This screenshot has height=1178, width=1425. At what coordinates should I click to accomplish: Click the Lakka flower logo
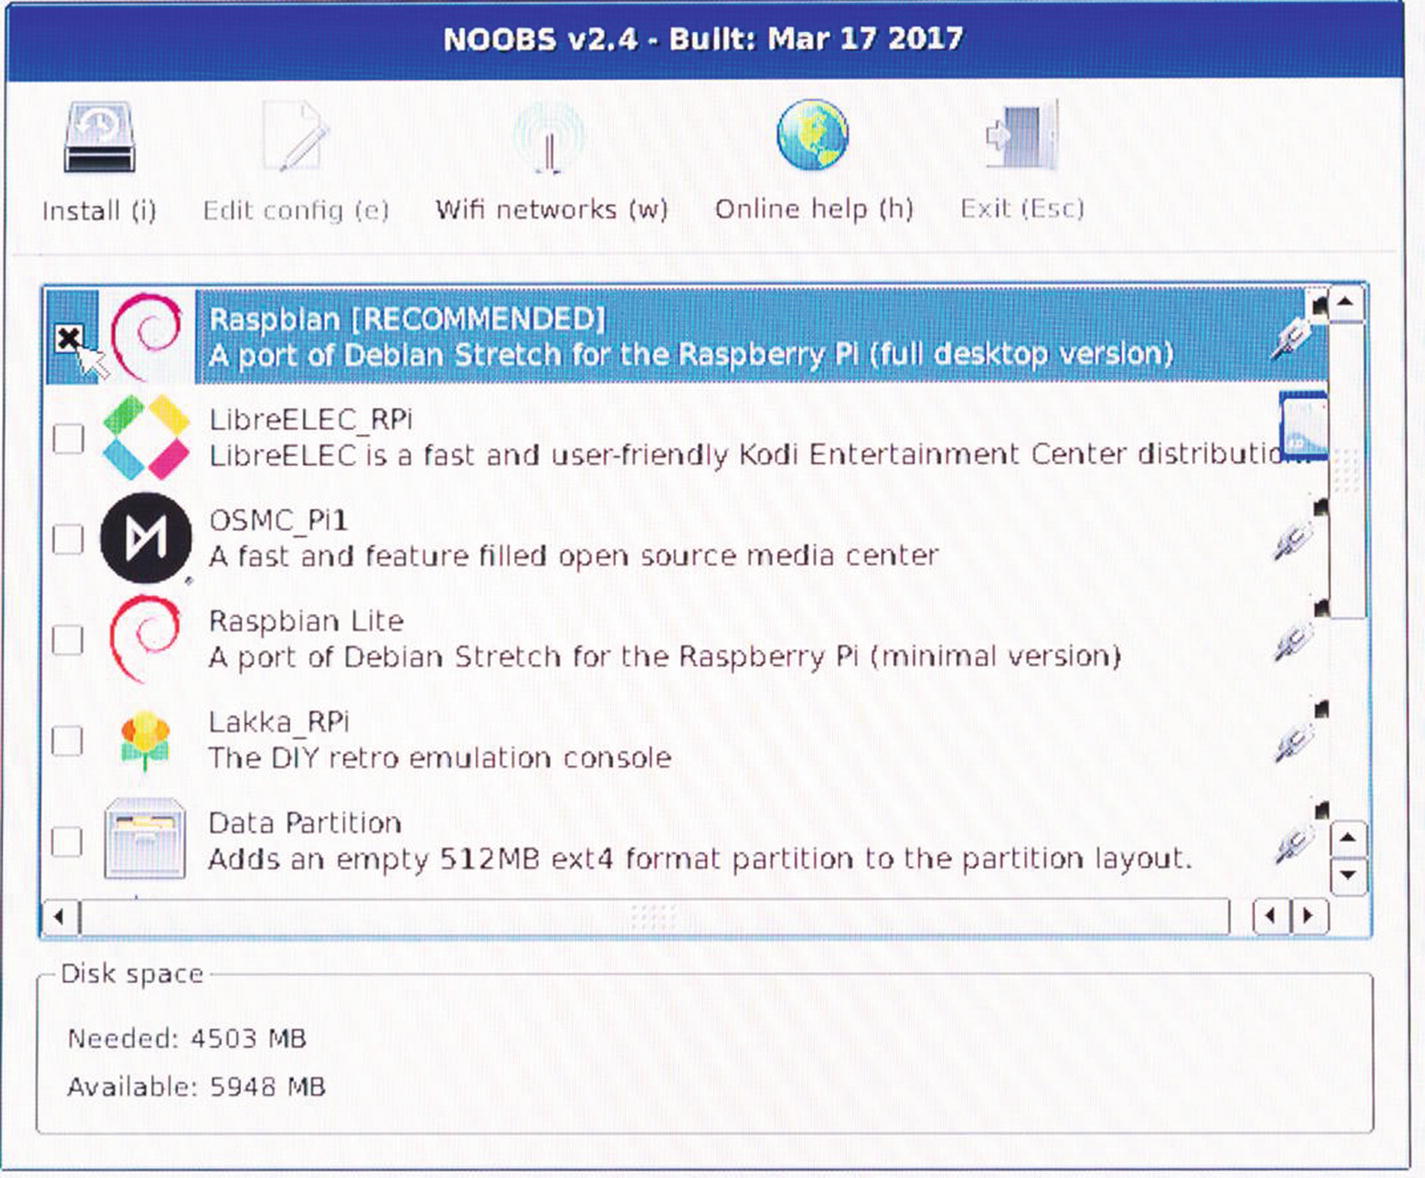point(146,740)
